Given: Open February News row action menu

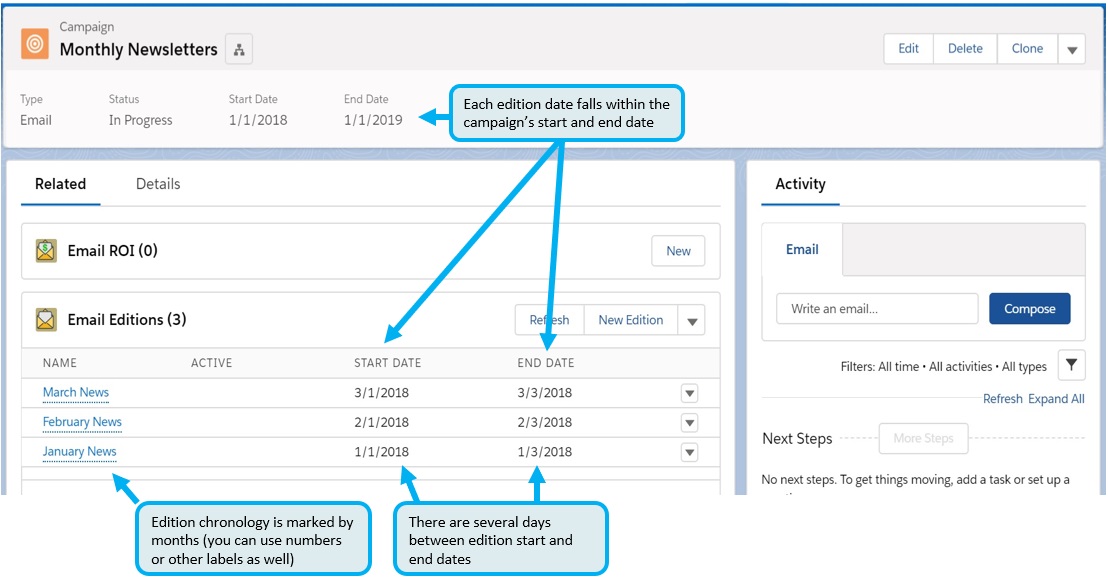Looking at the screenshot, I should click(x=689, y=423).
